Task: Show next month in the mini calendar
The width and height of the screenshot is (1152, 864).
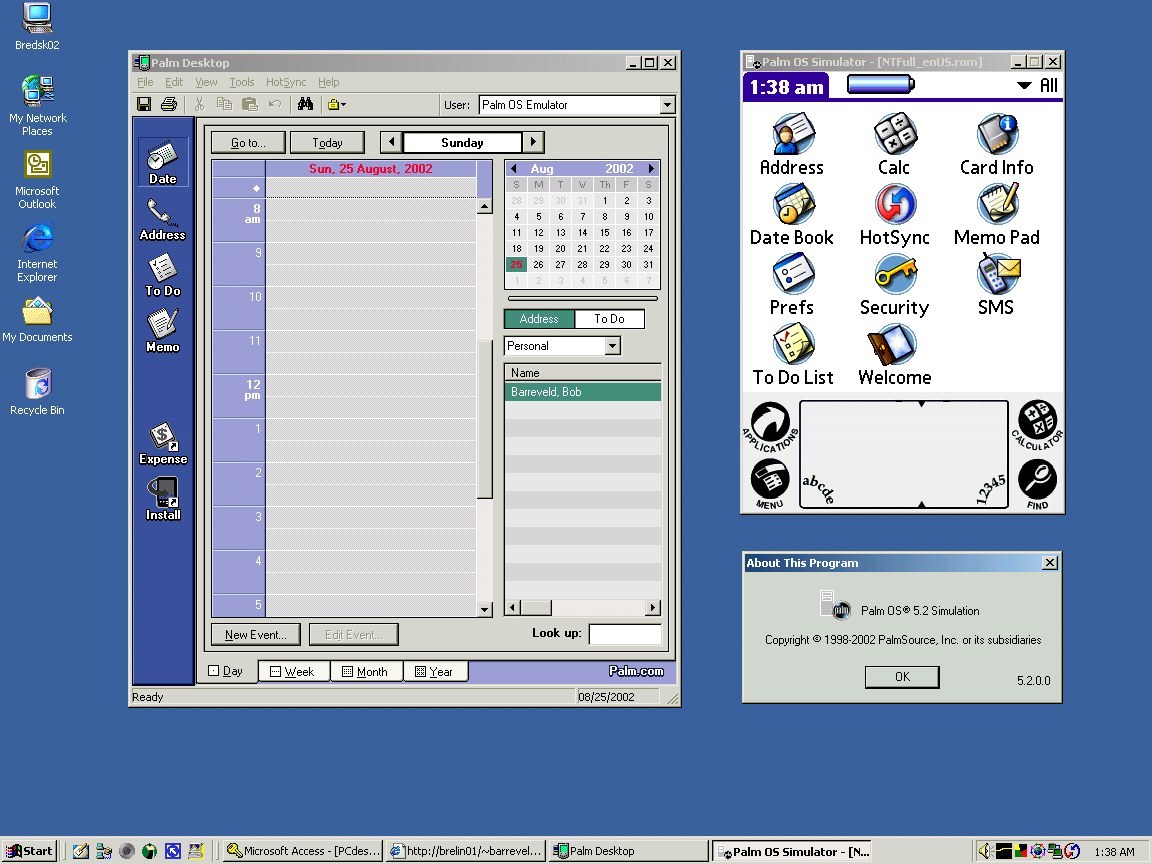Action: (650, 168)
